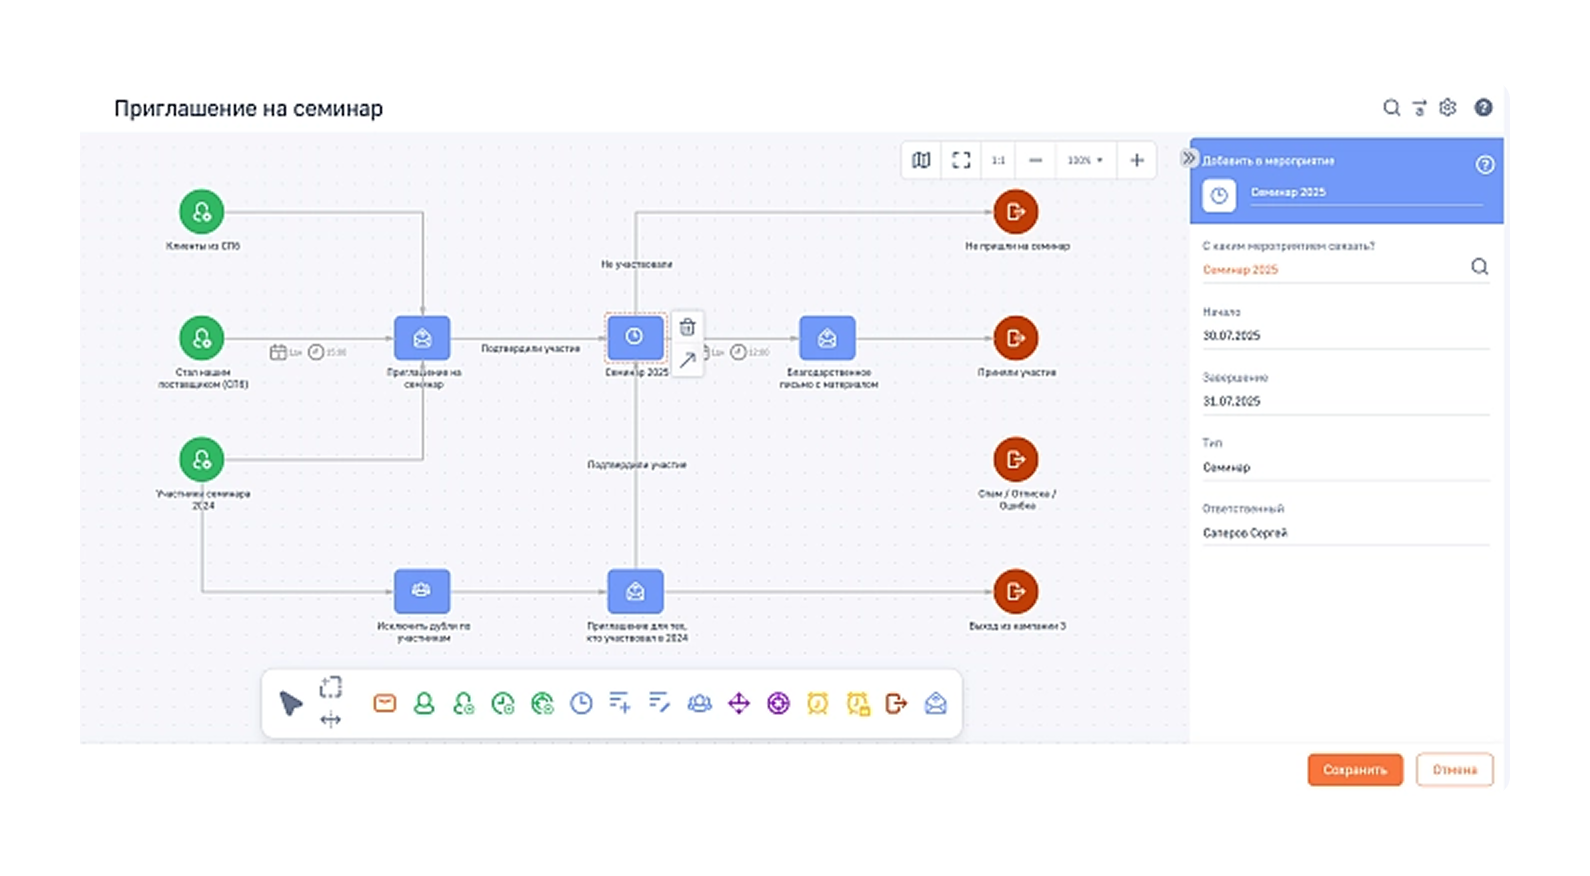Image resolution: width=1590 pixels, height=876 pixels.
Task: Add a blue clock event element
Action: click(581, 704)
